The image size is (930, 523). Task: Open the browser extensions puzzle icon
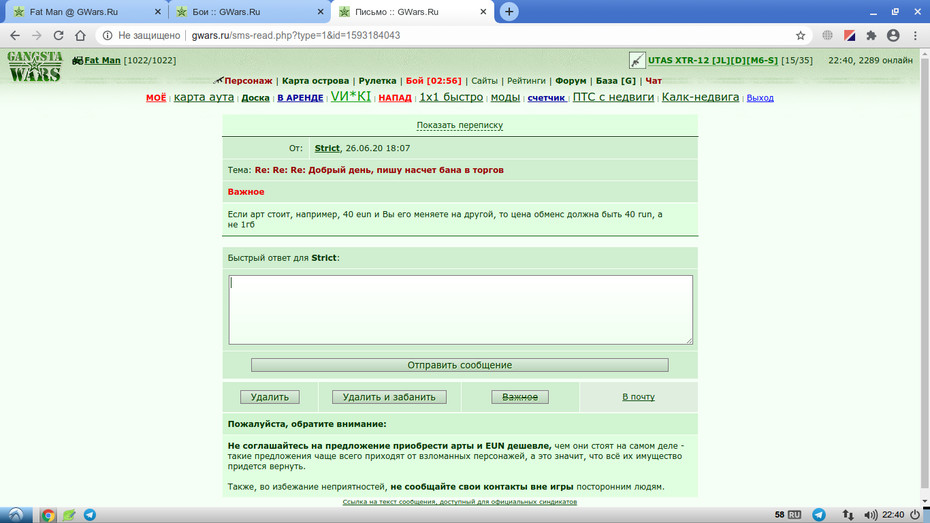[871, 36]
